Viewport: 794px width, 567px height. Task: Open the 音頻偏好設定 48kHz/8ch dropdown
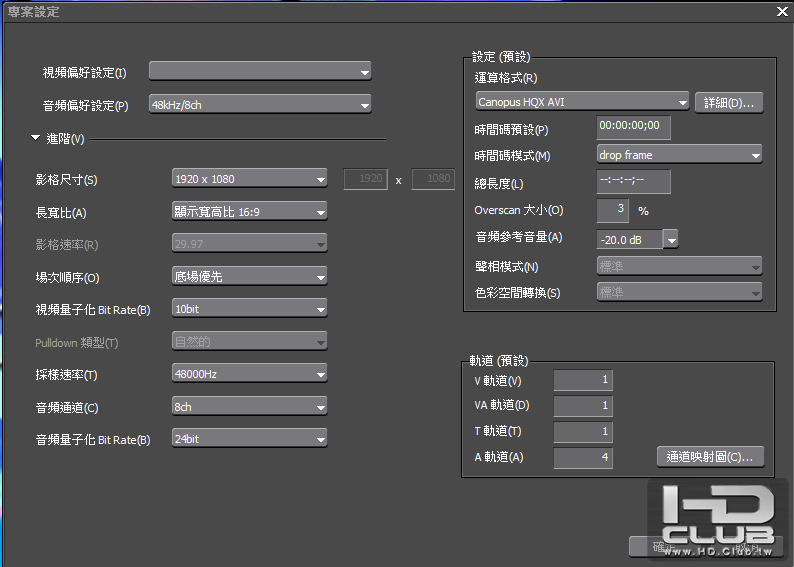click(x=260, y=104)
